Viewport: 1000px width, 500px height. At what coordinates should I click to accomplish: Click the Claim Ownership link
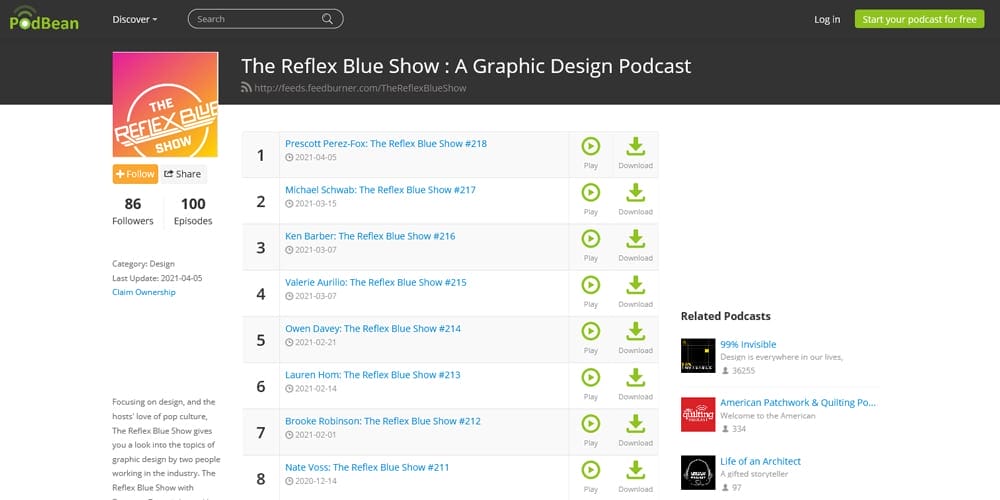(143, 292)
